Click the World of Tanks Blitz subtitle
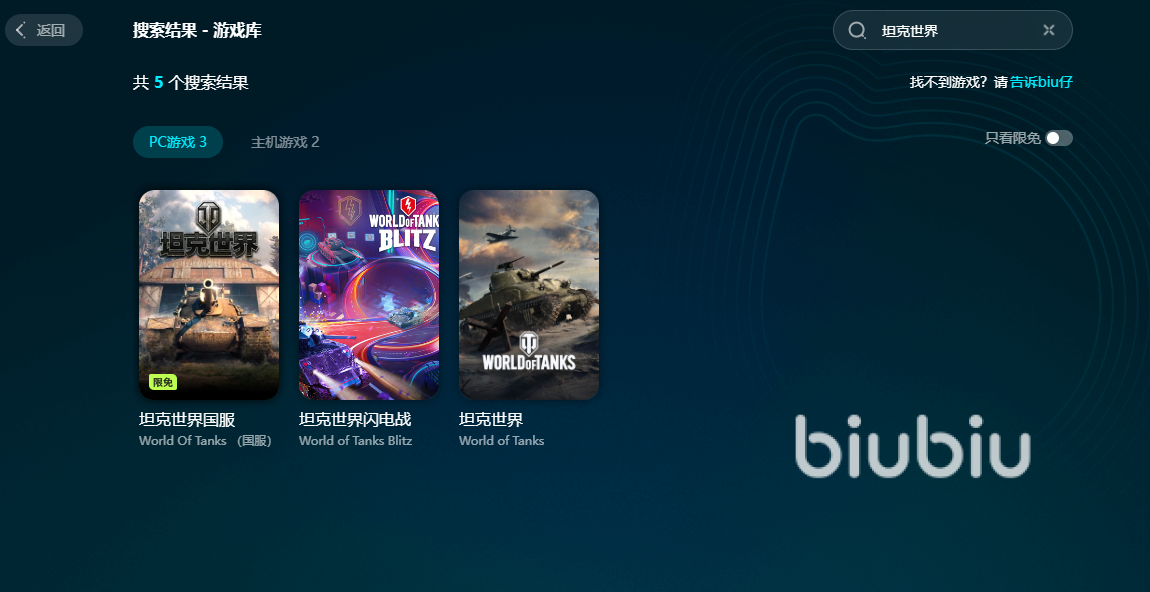 coord(356,441)
